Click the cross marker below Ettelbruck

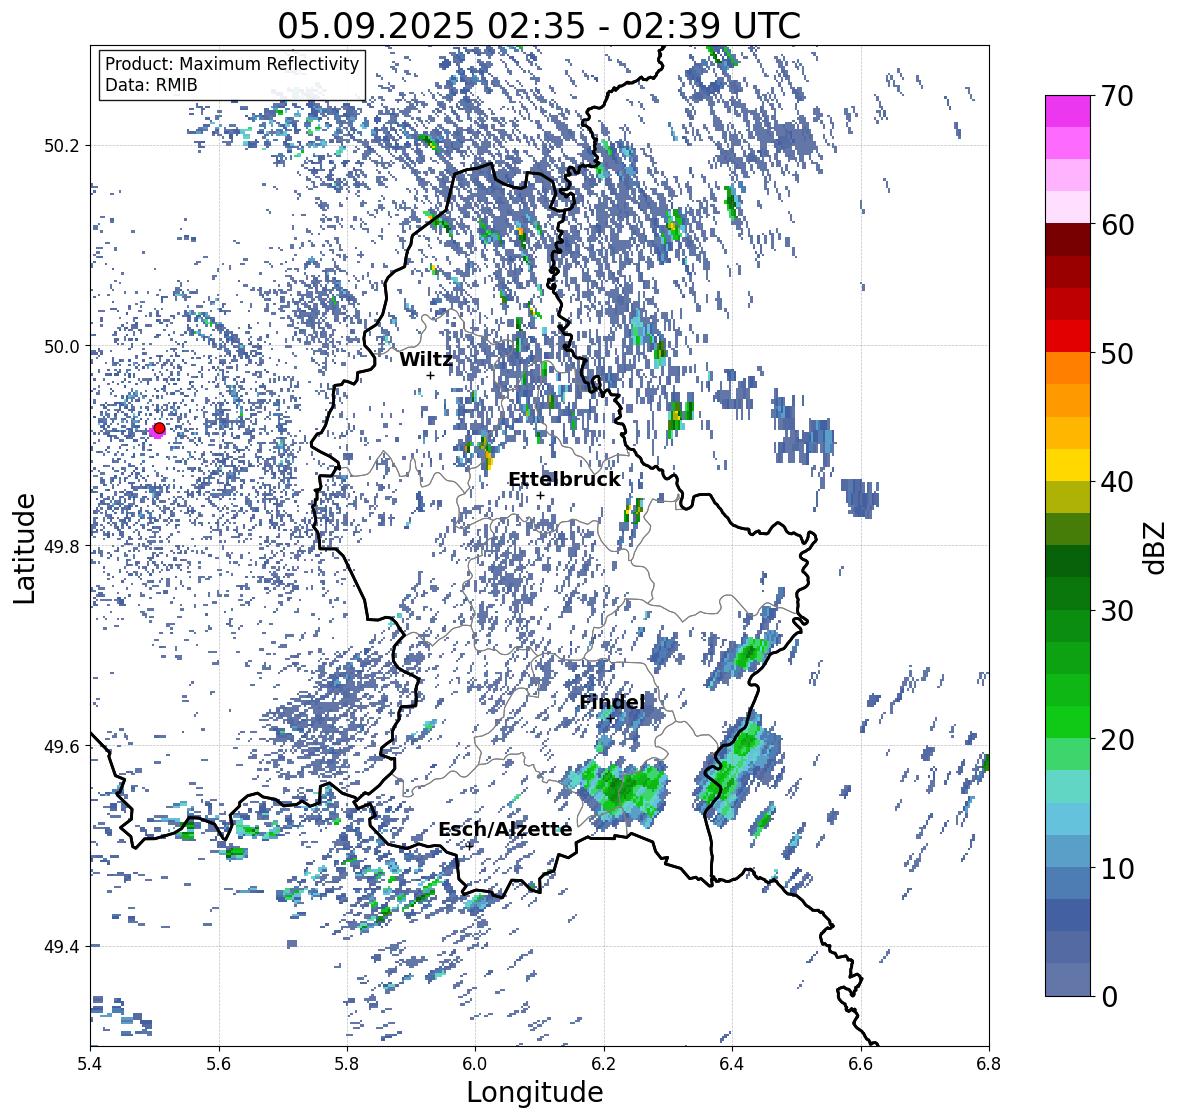[540, 495]
